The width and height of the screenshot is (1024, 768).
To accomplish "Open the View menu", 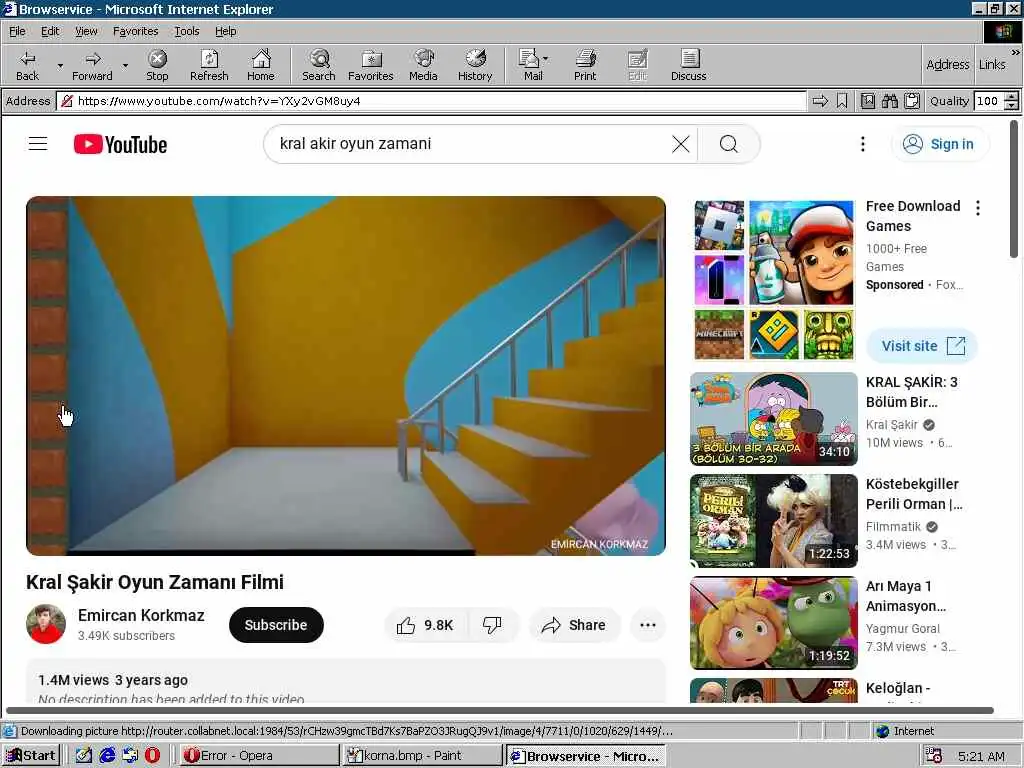I will tap(86, 31).
